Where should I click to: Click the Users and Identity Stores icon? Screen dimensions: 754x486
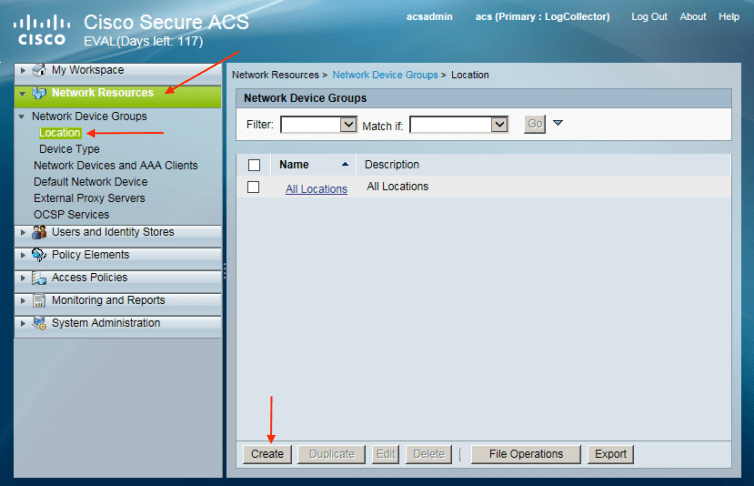(x=40, y=232)
